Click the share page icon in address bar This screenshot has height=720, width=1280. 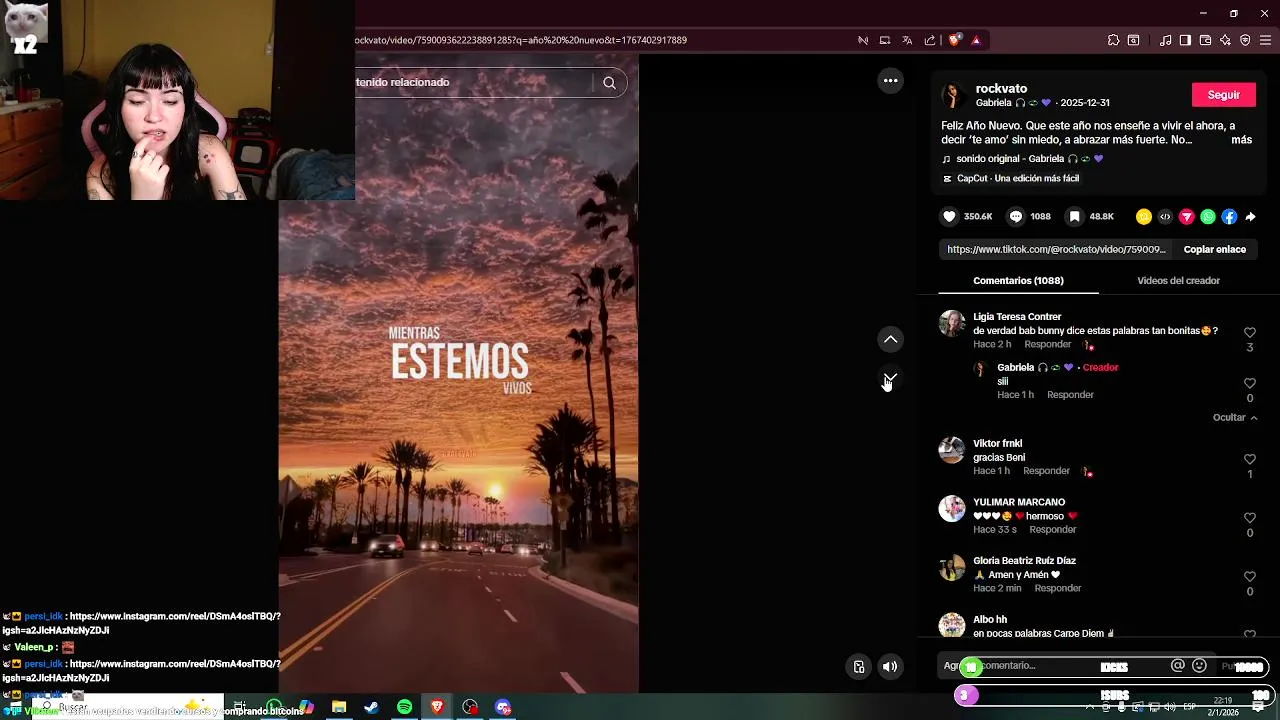930,40
